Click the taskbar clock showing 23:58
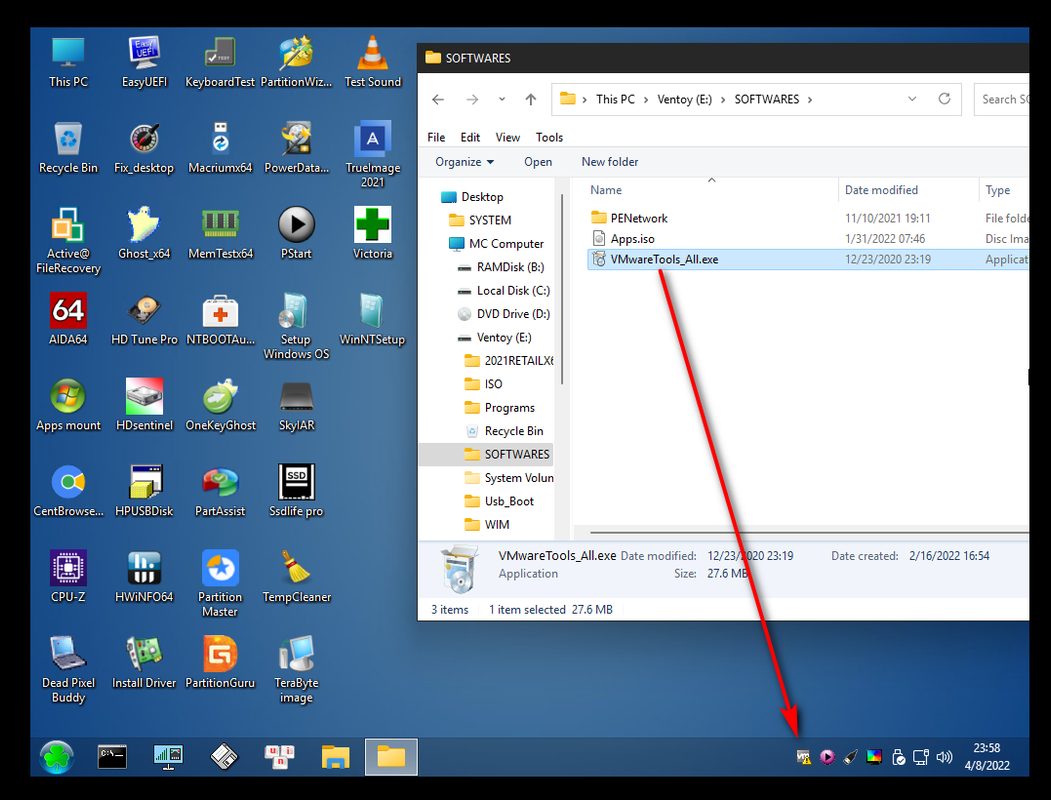 (987, 748)
